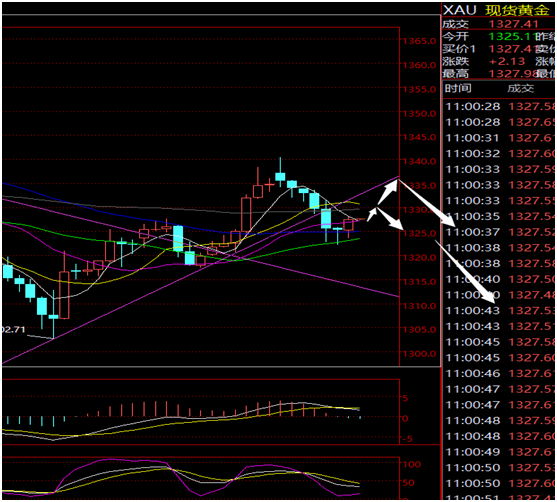
Task: Select the 涨跌 +2.13 change value
Action: pyautogui.click(x=507, y=61)
